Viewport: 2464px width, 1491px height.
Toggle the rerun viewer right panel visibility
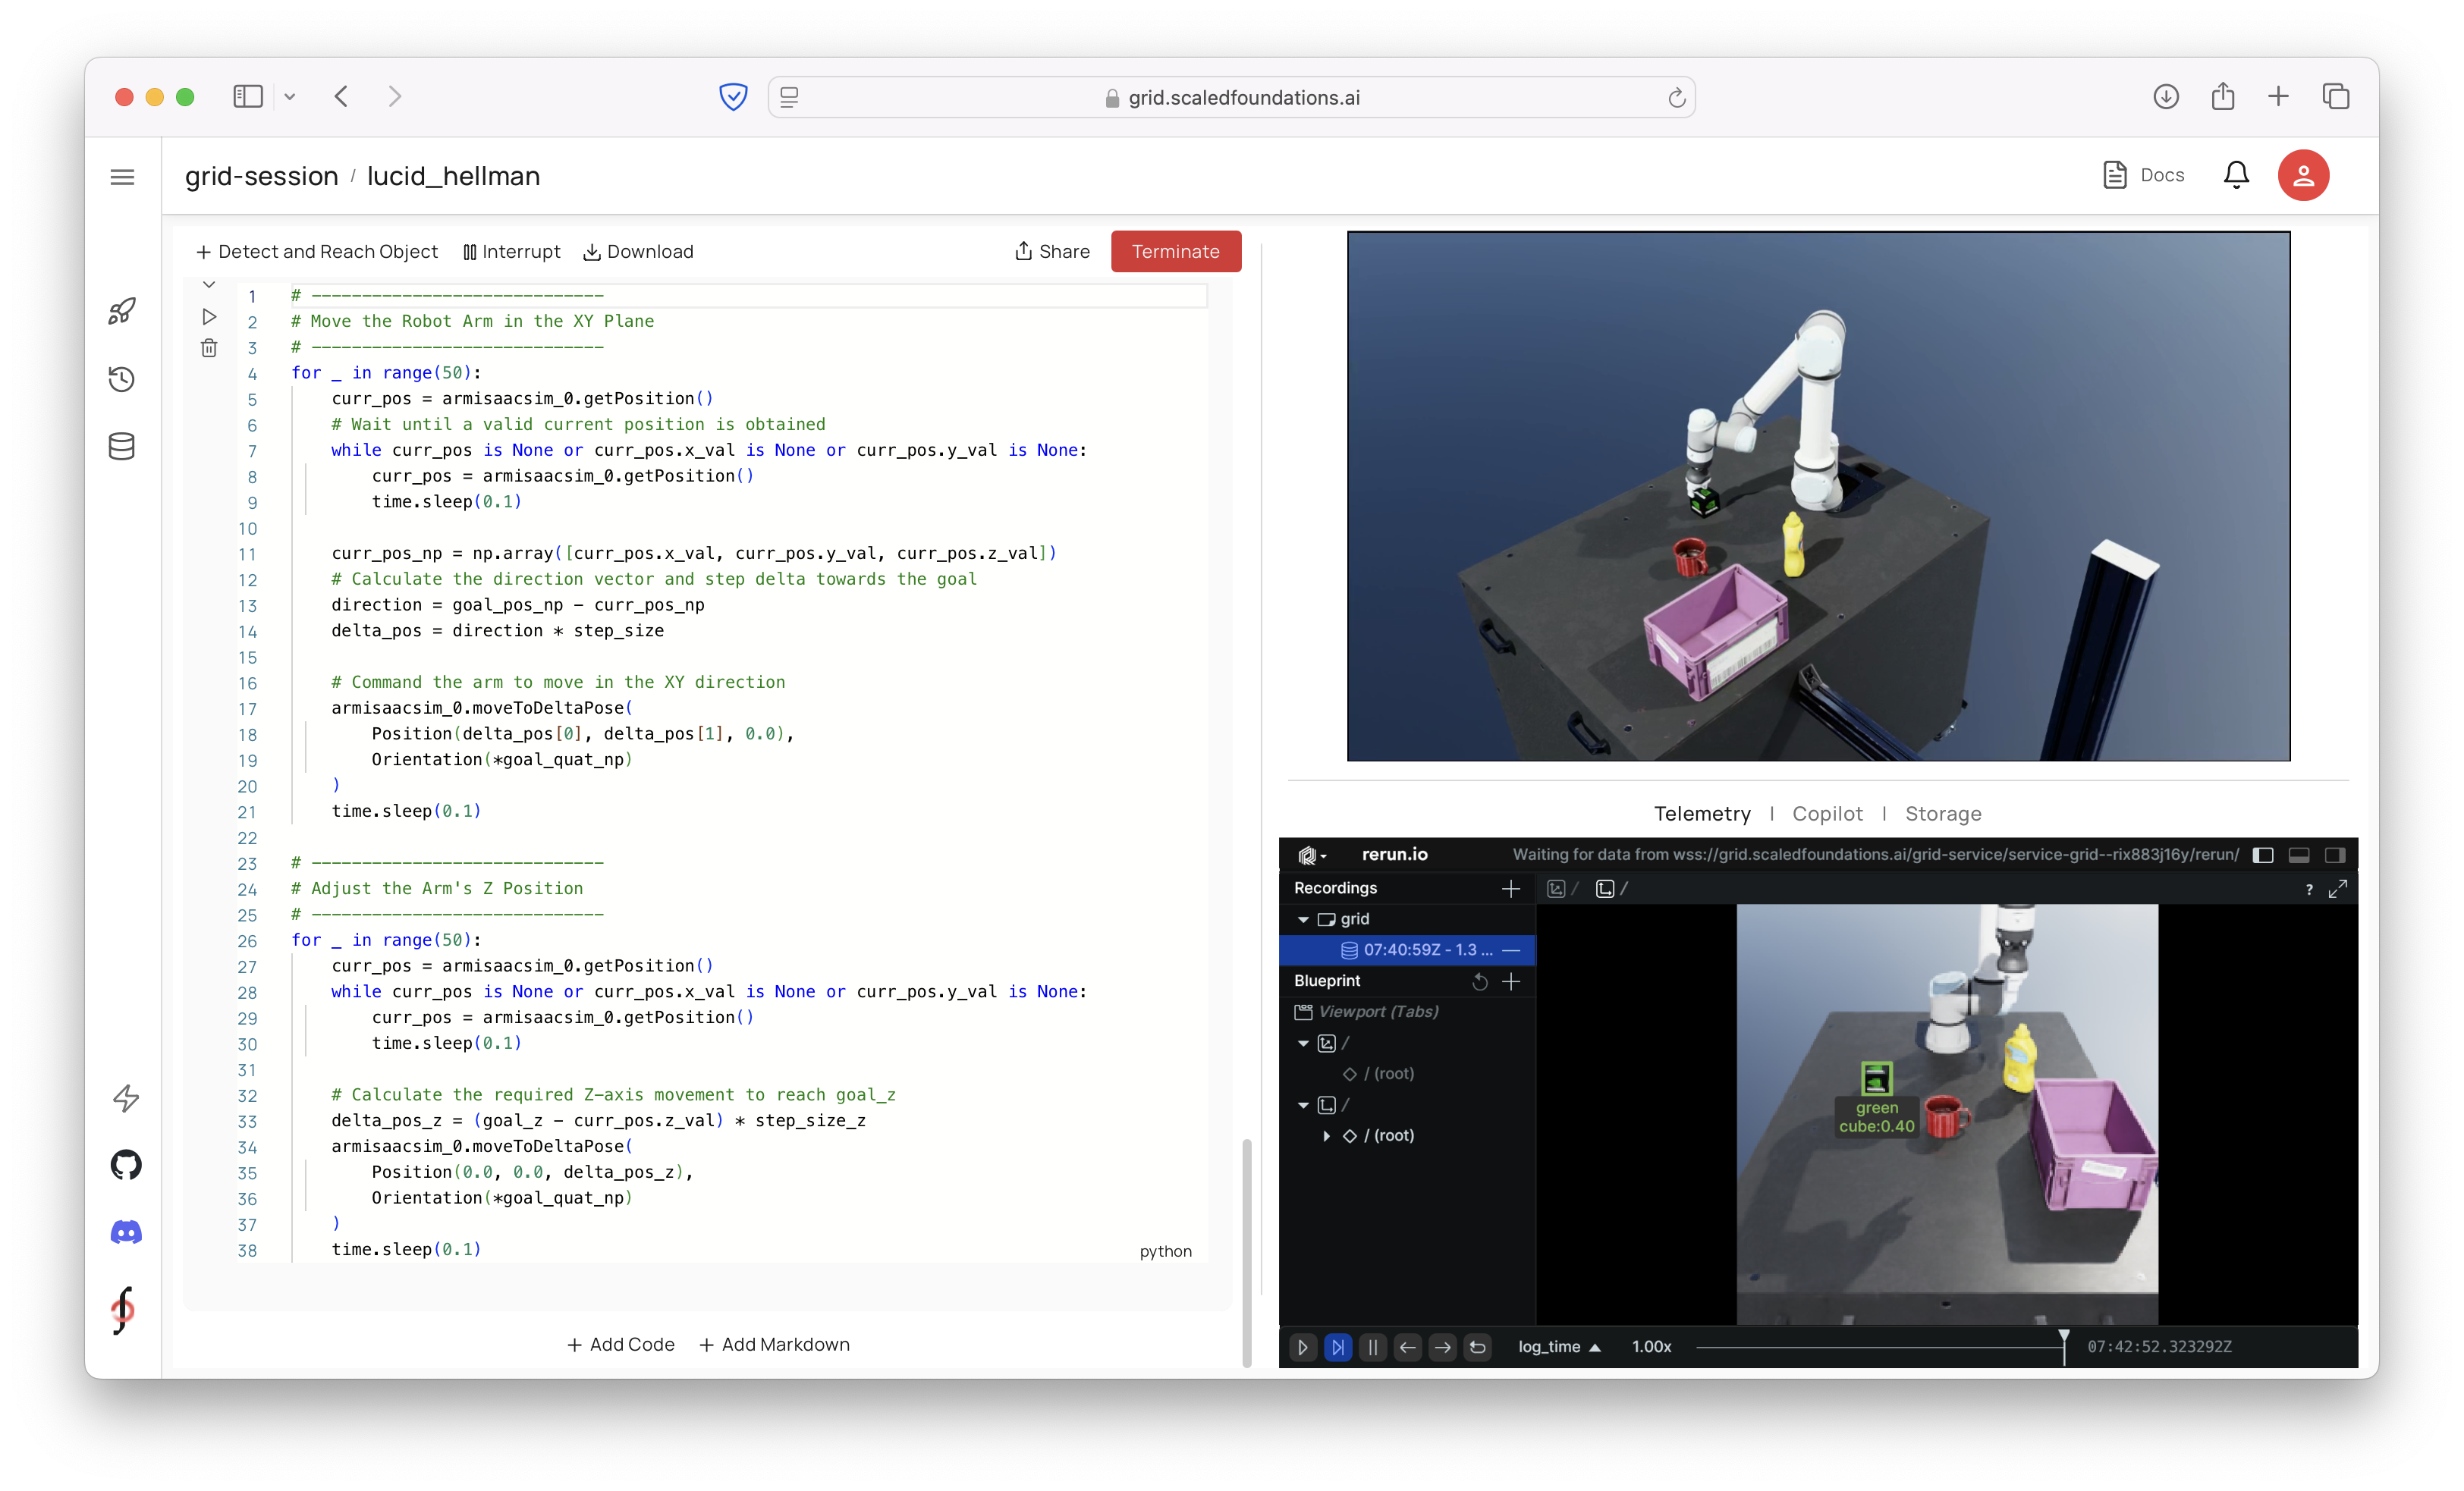click(2338, 855)
